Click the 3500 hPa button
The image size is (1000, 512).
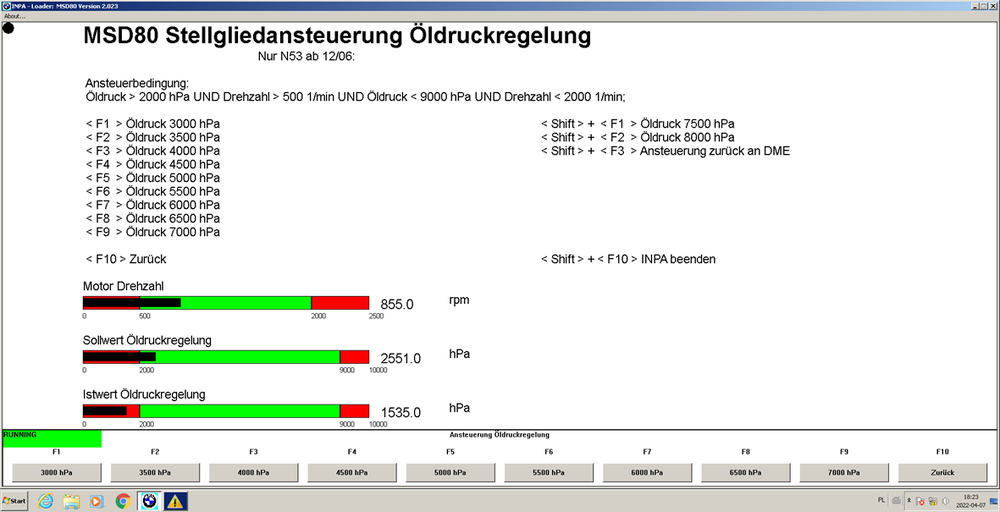pyautogui.click(x=155, y=472)
